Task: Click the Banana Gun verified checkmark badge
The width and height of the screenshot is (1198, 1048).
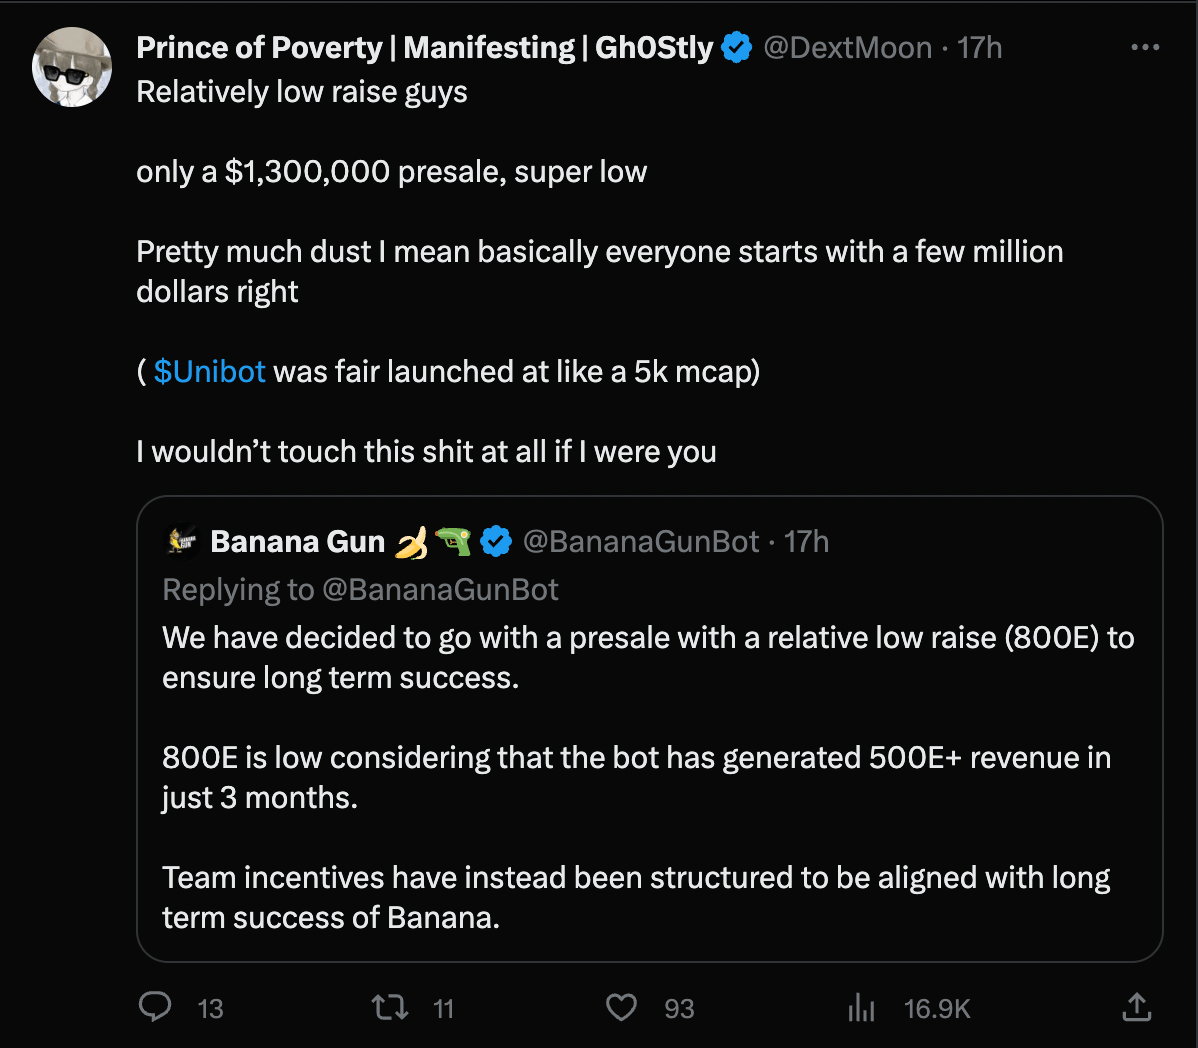Action: tap(496, 542)
